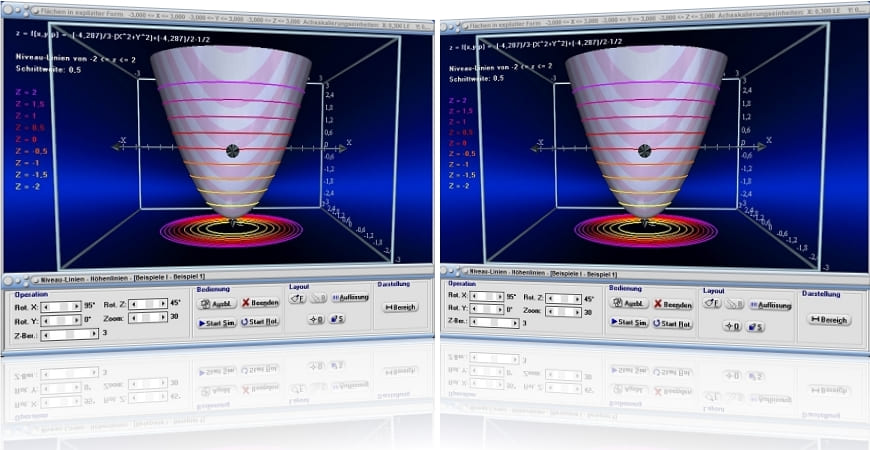Viewport: 870px width, 450px height.
Task: Click Zoom slider track, left window
Action: (x=148, y=317)
